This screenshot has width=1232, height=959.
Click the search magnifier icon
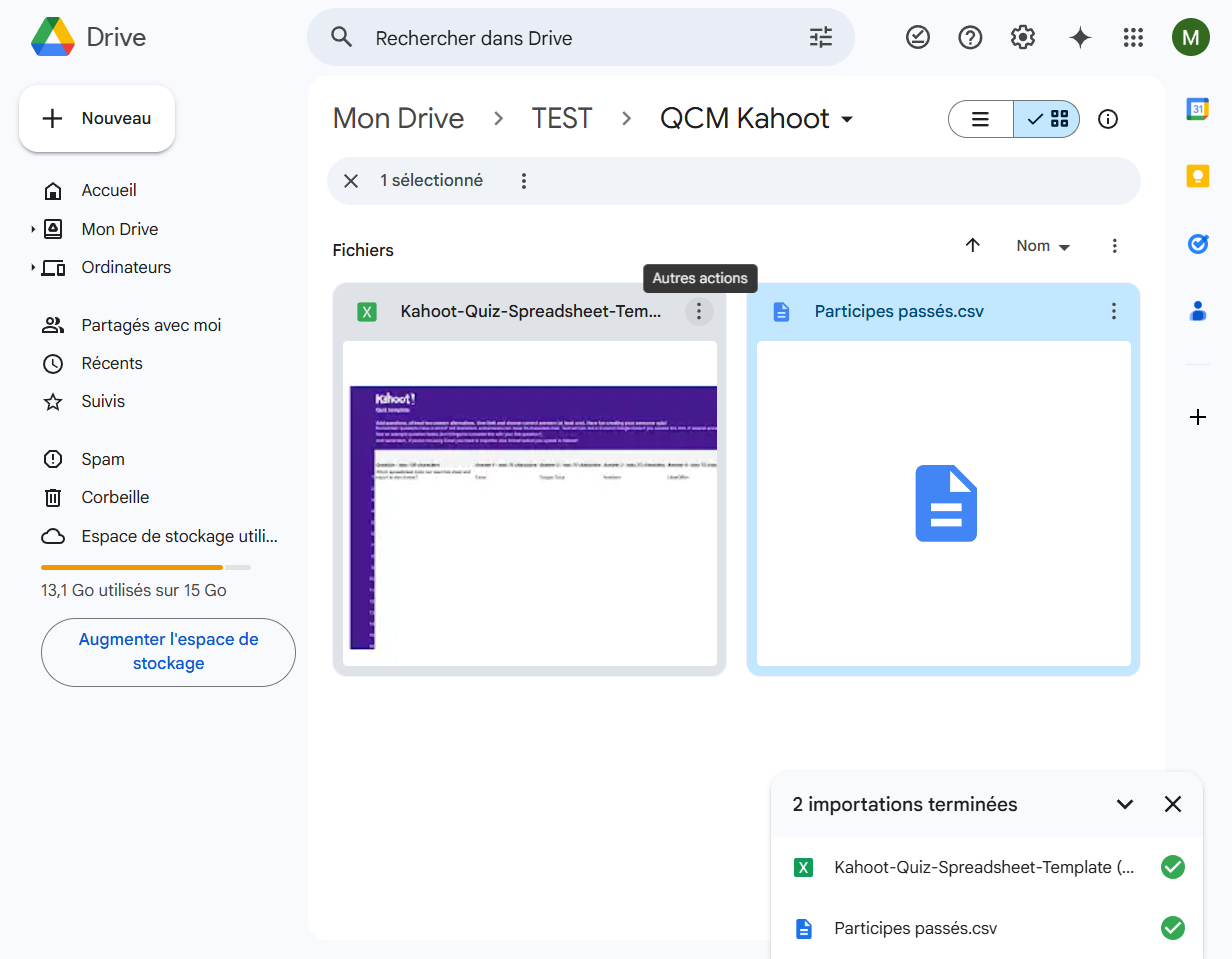[342, 38]
